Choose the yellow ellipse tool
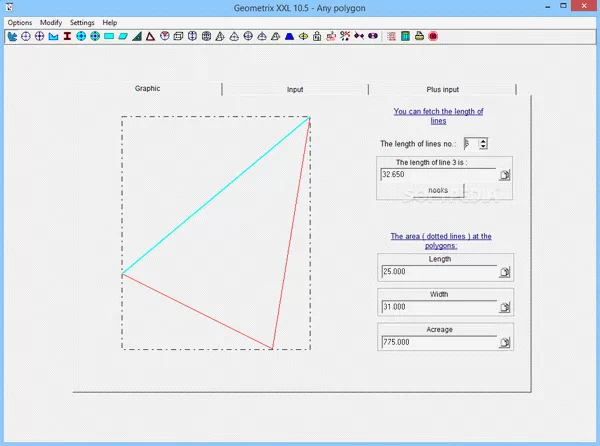 303,36
